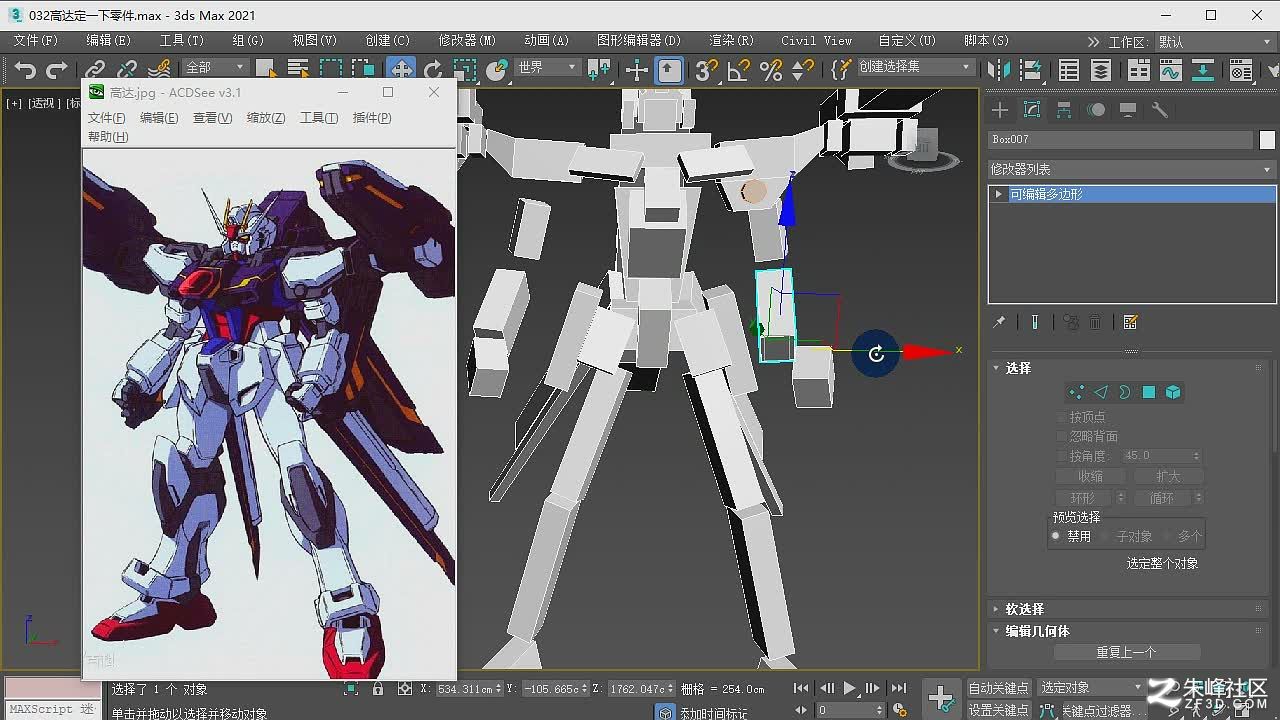1280x720 pixels.
Task: Open the 动画(A) menu
Action: tap(546, 41)
